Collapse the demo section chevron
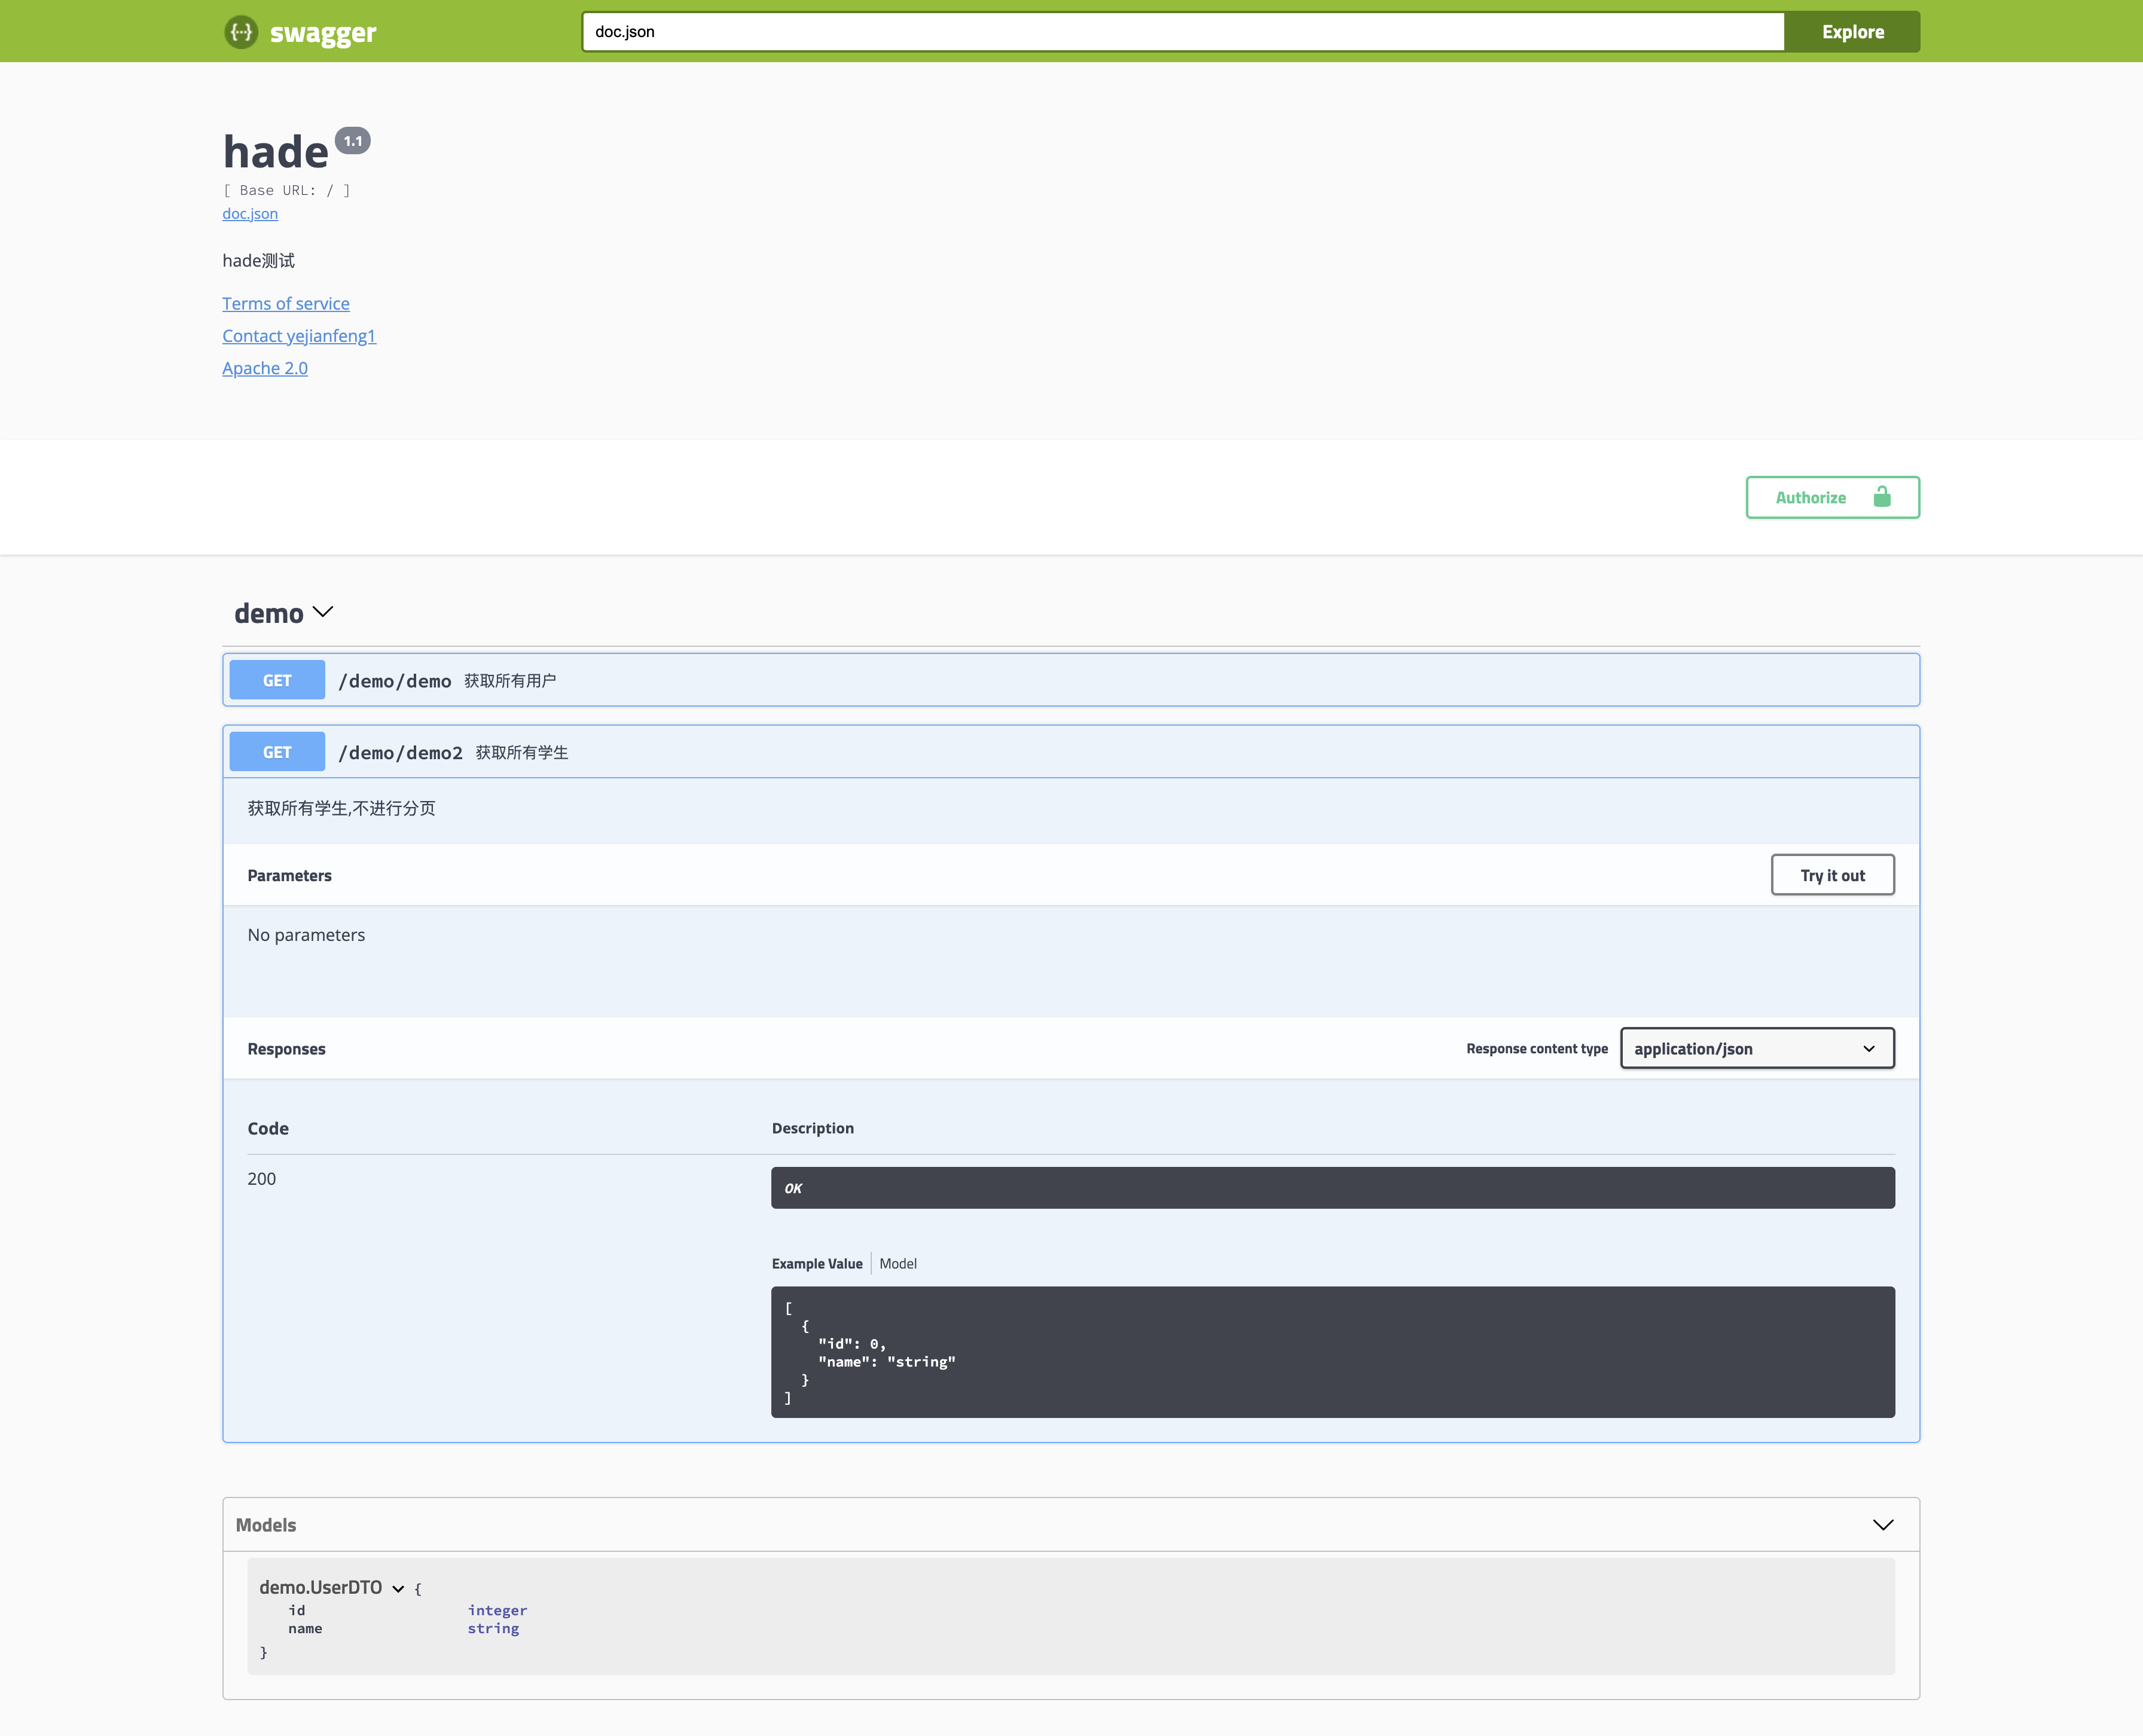The width and height of the screenshot is (2143, 1736). coord(323,612)
